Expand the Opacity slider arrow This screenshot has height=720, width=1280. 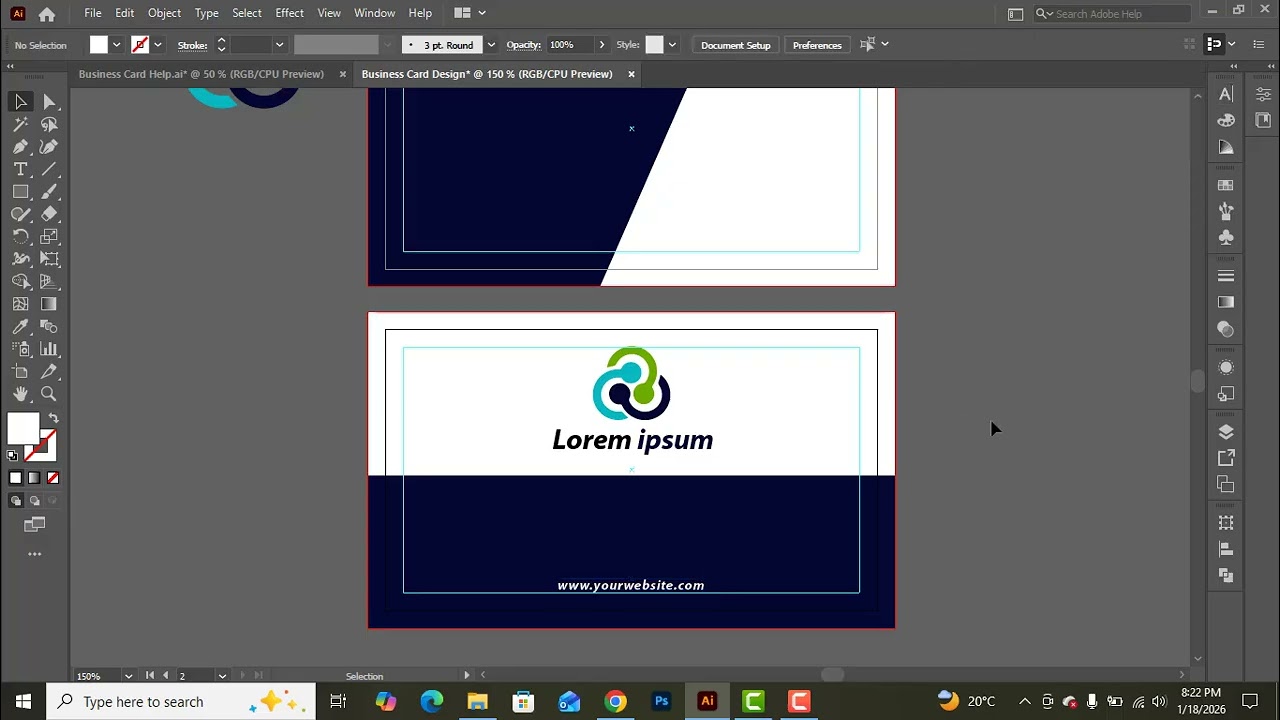click(x=601, y=45)
